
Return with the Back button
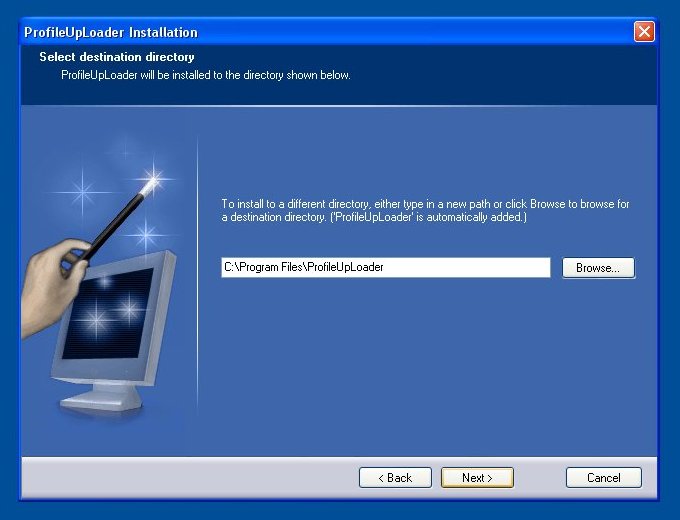395,477
